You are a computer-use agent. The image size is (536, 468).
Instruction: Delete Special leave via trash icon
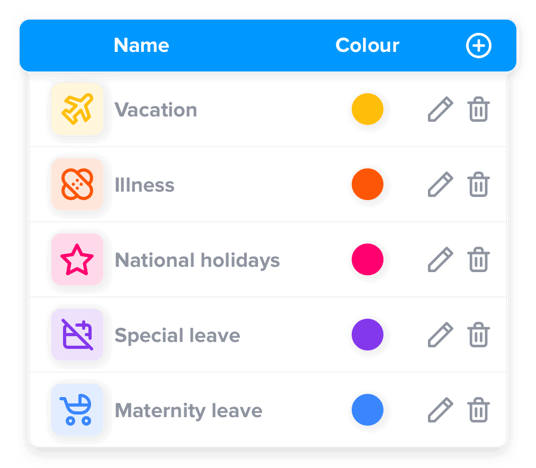(x=478, y=335)
